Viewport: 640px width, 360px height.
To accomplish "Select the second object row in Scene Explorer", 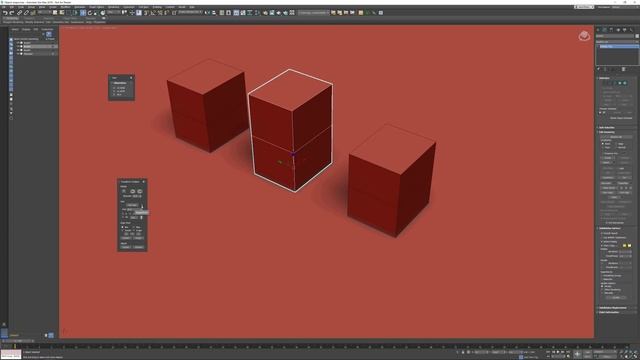I will 36,47.
